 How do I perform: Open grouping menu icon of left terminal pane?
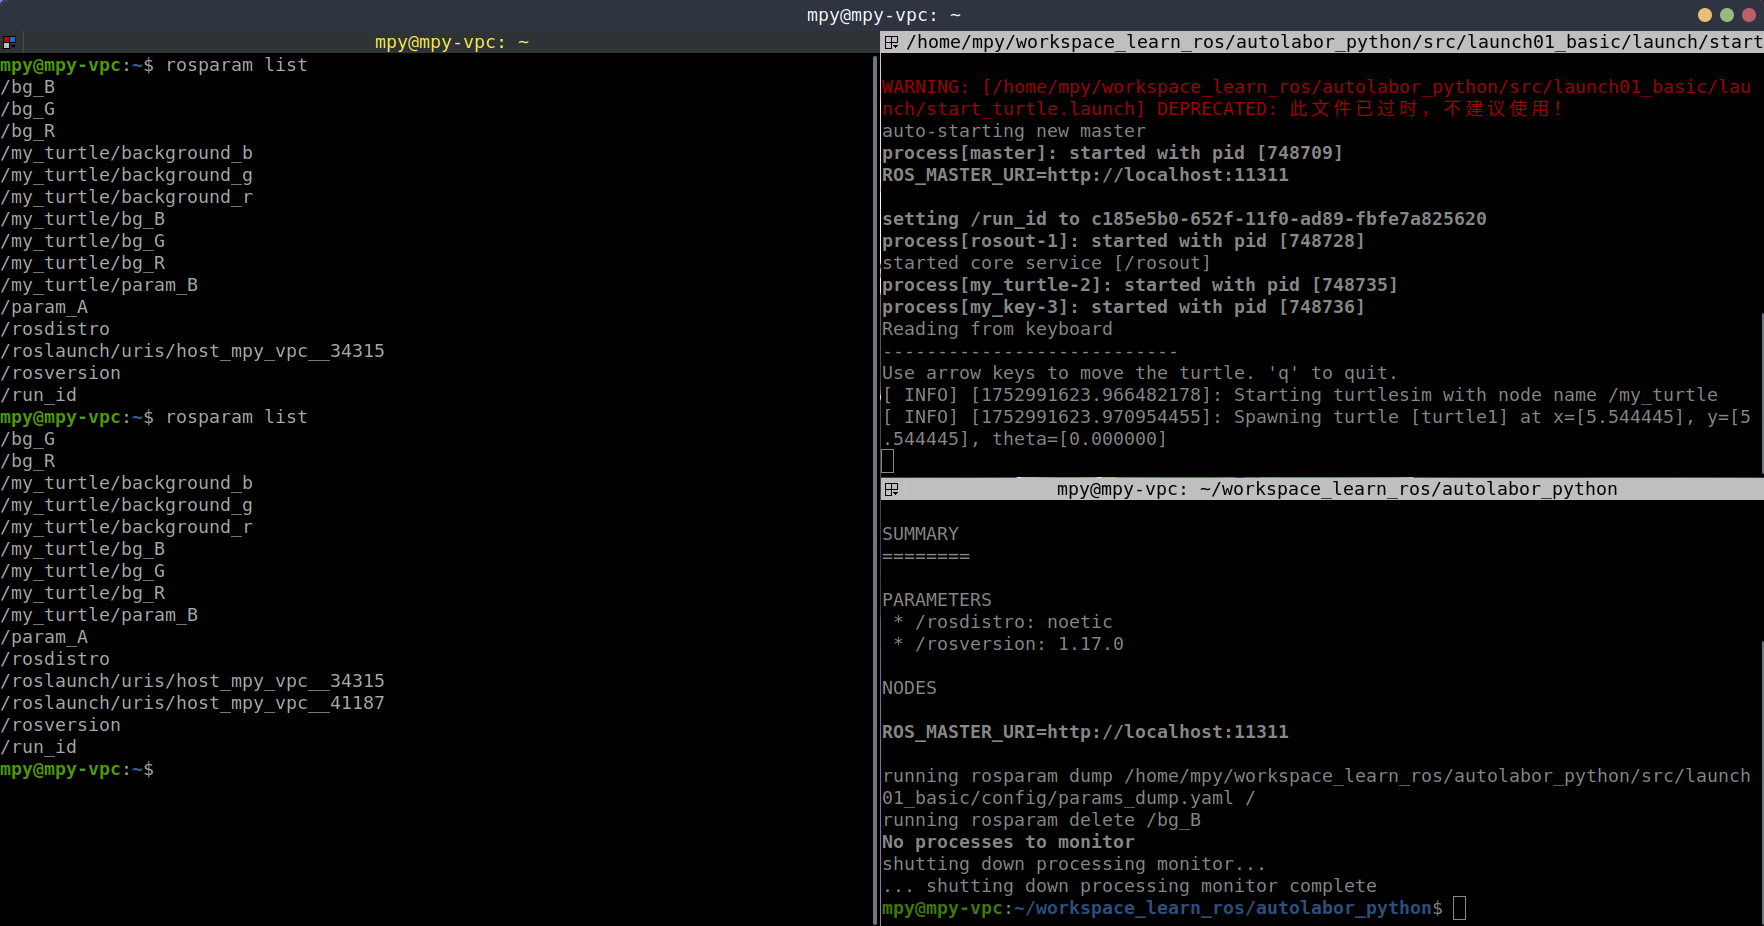pyautogui.click(x=9, y=42)
